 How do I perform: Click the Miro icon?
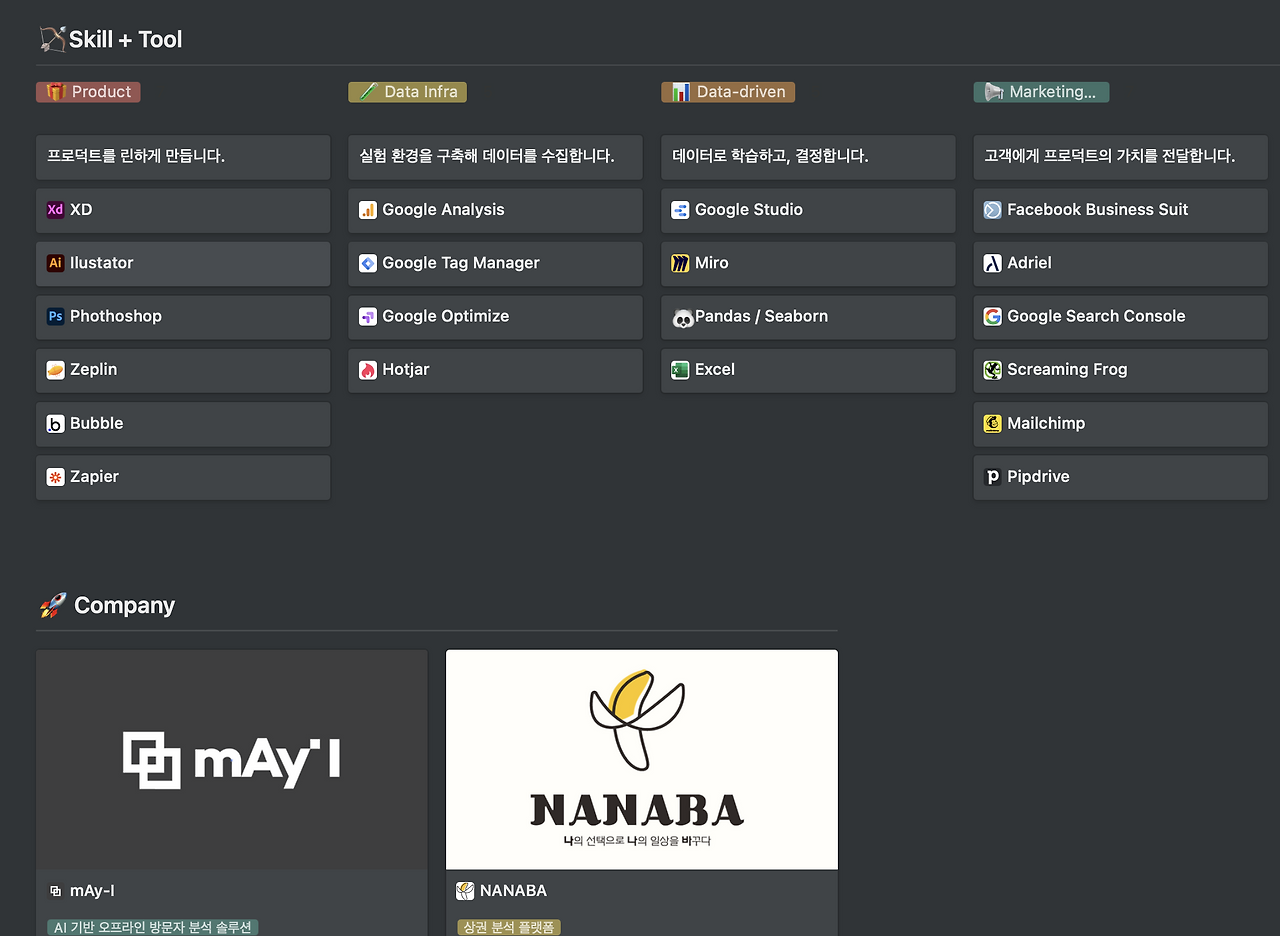680,263
